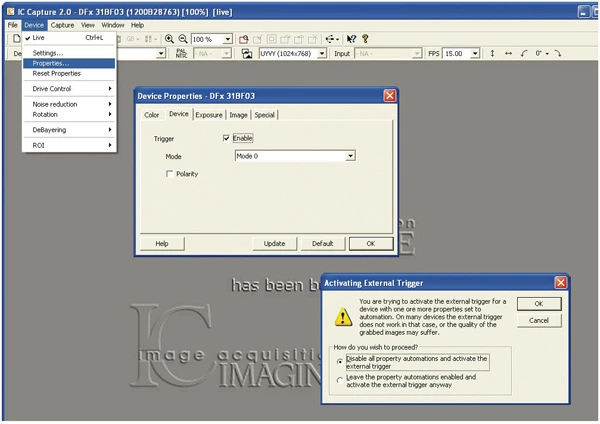Click the zoom out magnifier icon
Image resolution: width=600 pixels, height=424 pixels.
pos(183,38)
